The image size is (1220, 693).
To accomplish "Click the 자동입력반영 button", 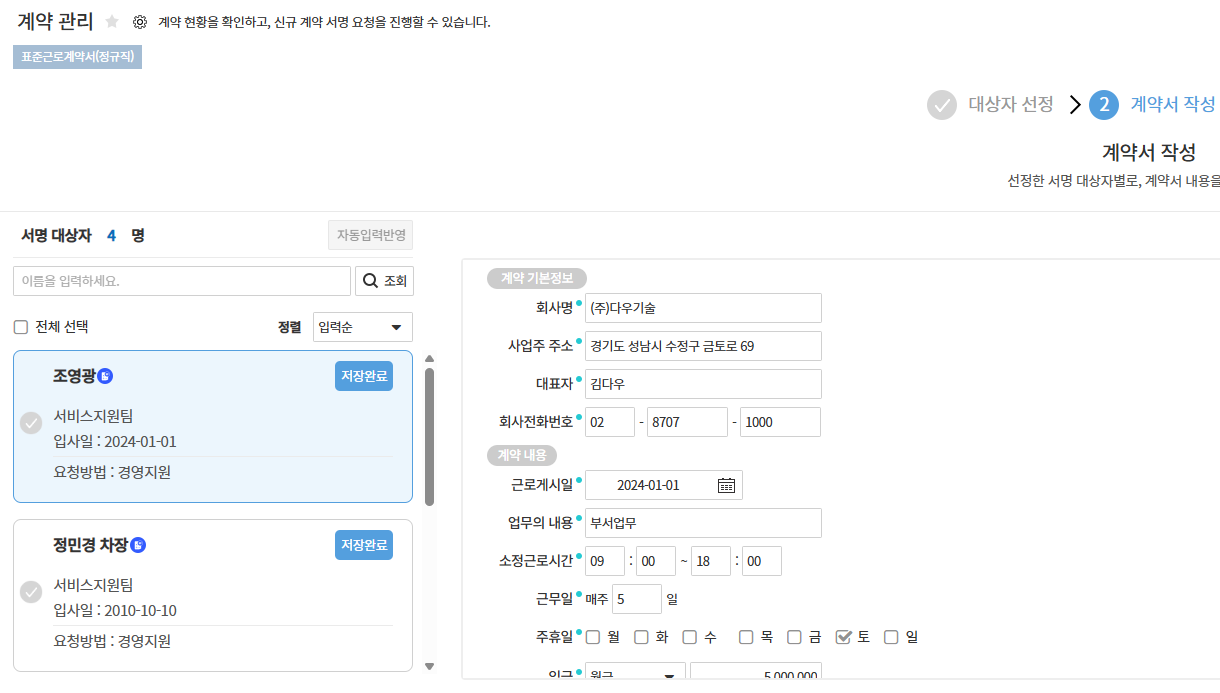I will point(370,236).
